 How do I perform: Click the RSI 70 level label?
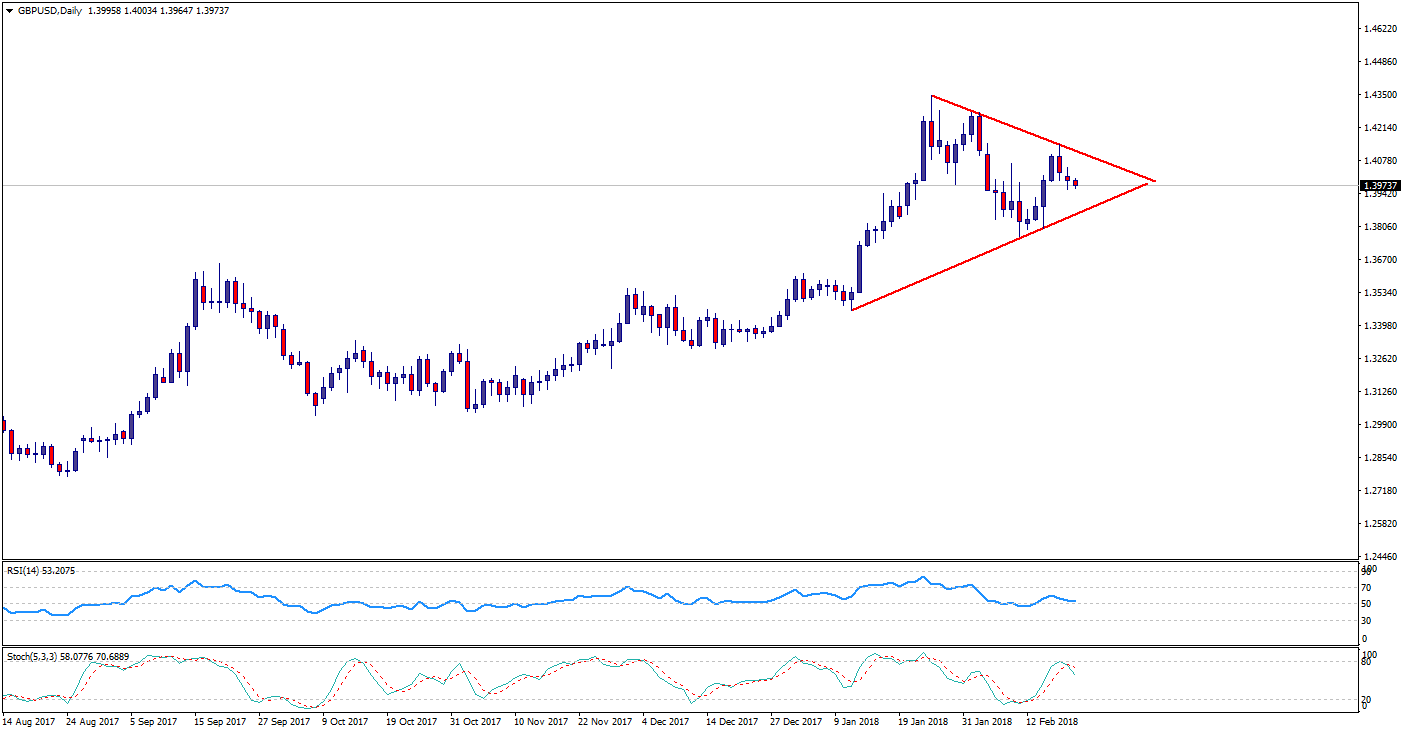point(1368,587)
